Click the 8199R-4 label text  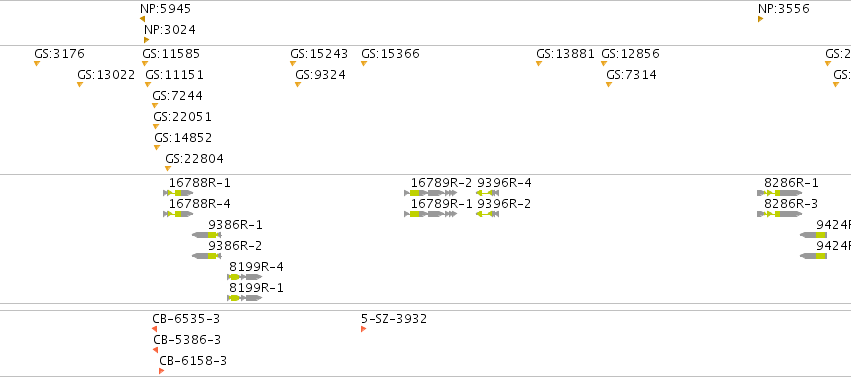[256, 267]
